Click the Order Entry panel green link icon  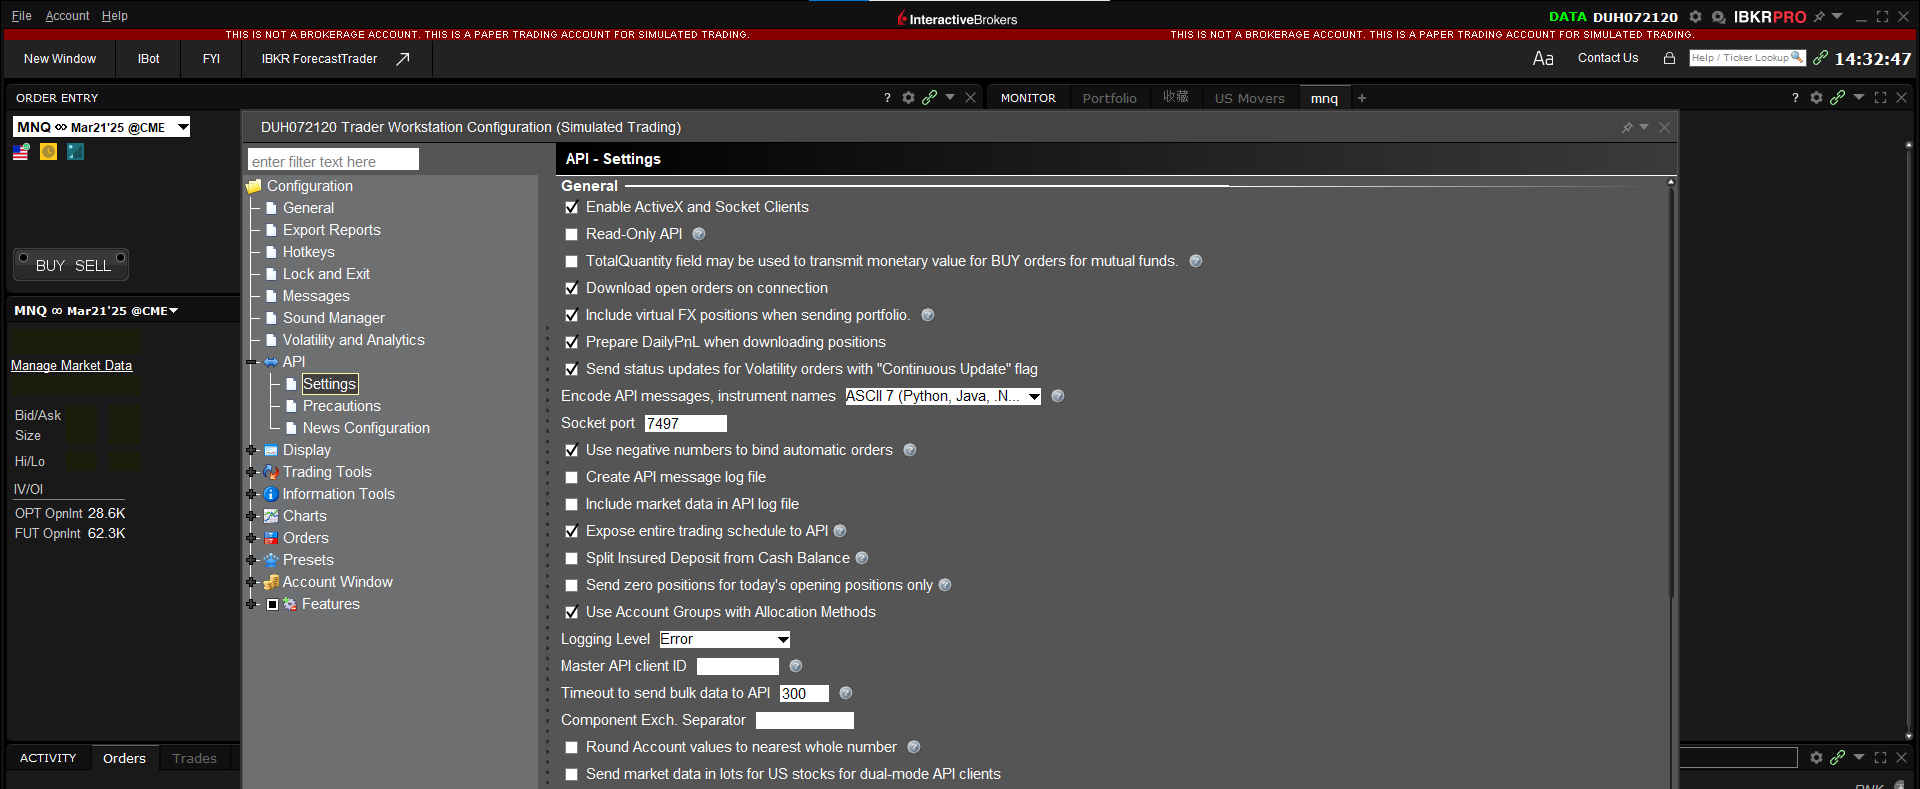pyautogui.click(x=930, y=97)
